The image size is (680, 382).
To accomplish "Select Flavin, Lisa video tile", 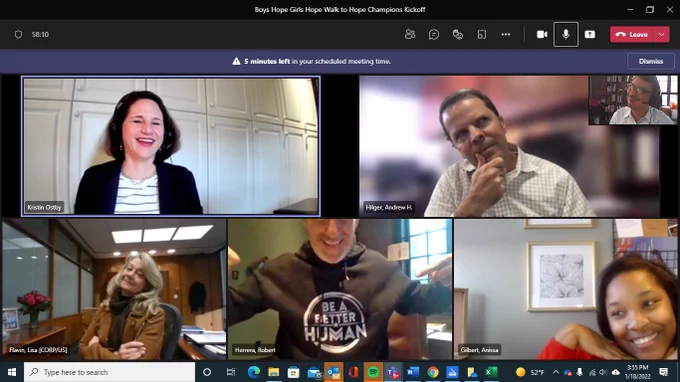I will 114,289.
